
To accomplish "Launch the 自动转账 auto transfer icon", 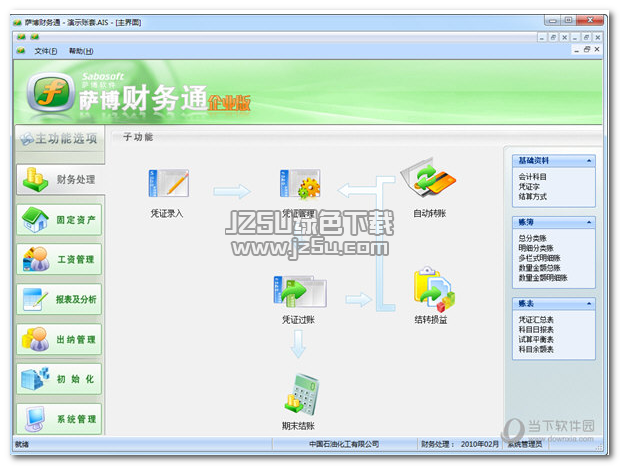I will click(429, 177).
